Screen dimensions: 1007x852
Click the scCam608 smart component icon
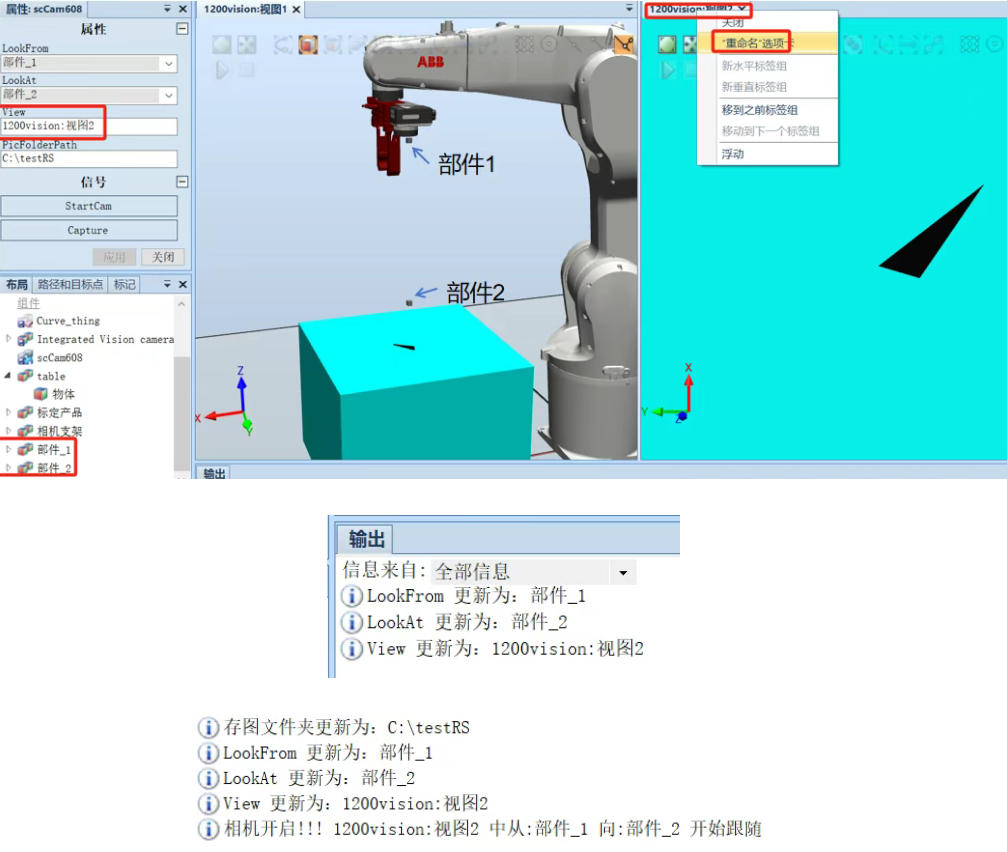(x=25, y=357)
